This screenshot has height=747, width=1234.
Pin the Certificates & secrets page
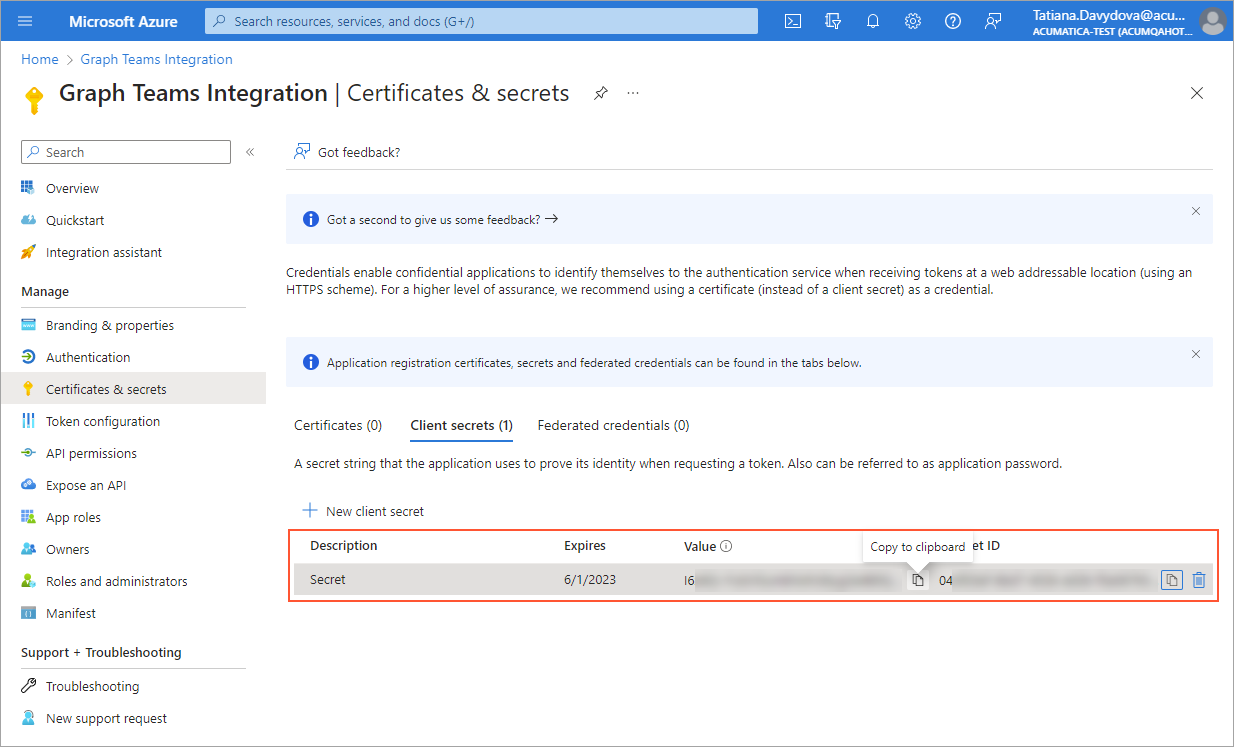[600, 93]
